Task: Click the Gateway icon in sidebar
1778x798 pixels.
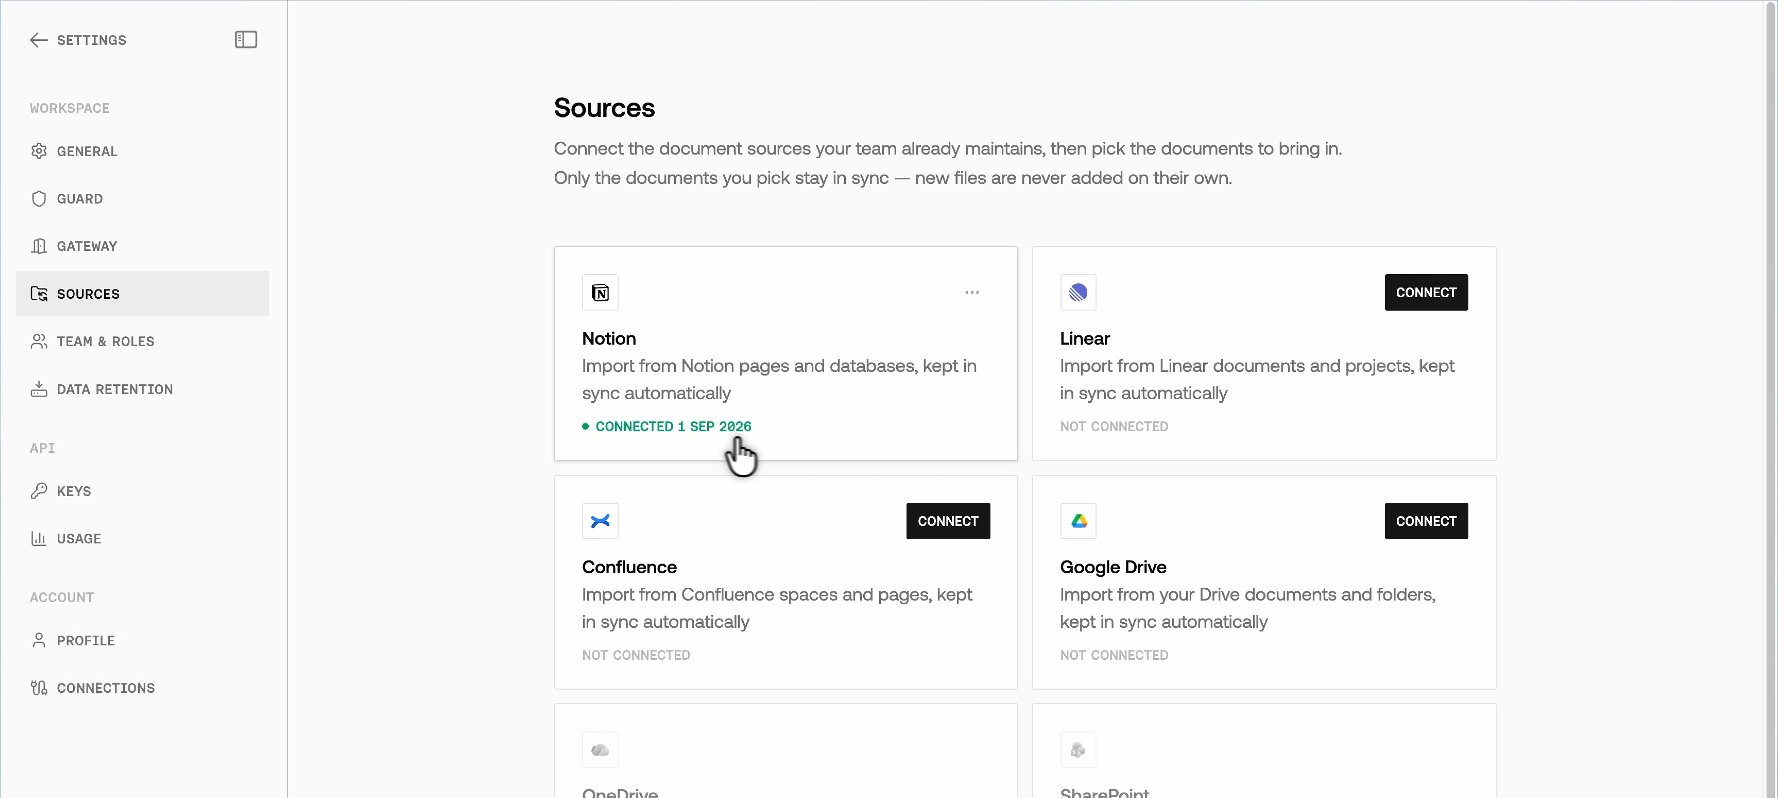Action: [x=39, y=246]
